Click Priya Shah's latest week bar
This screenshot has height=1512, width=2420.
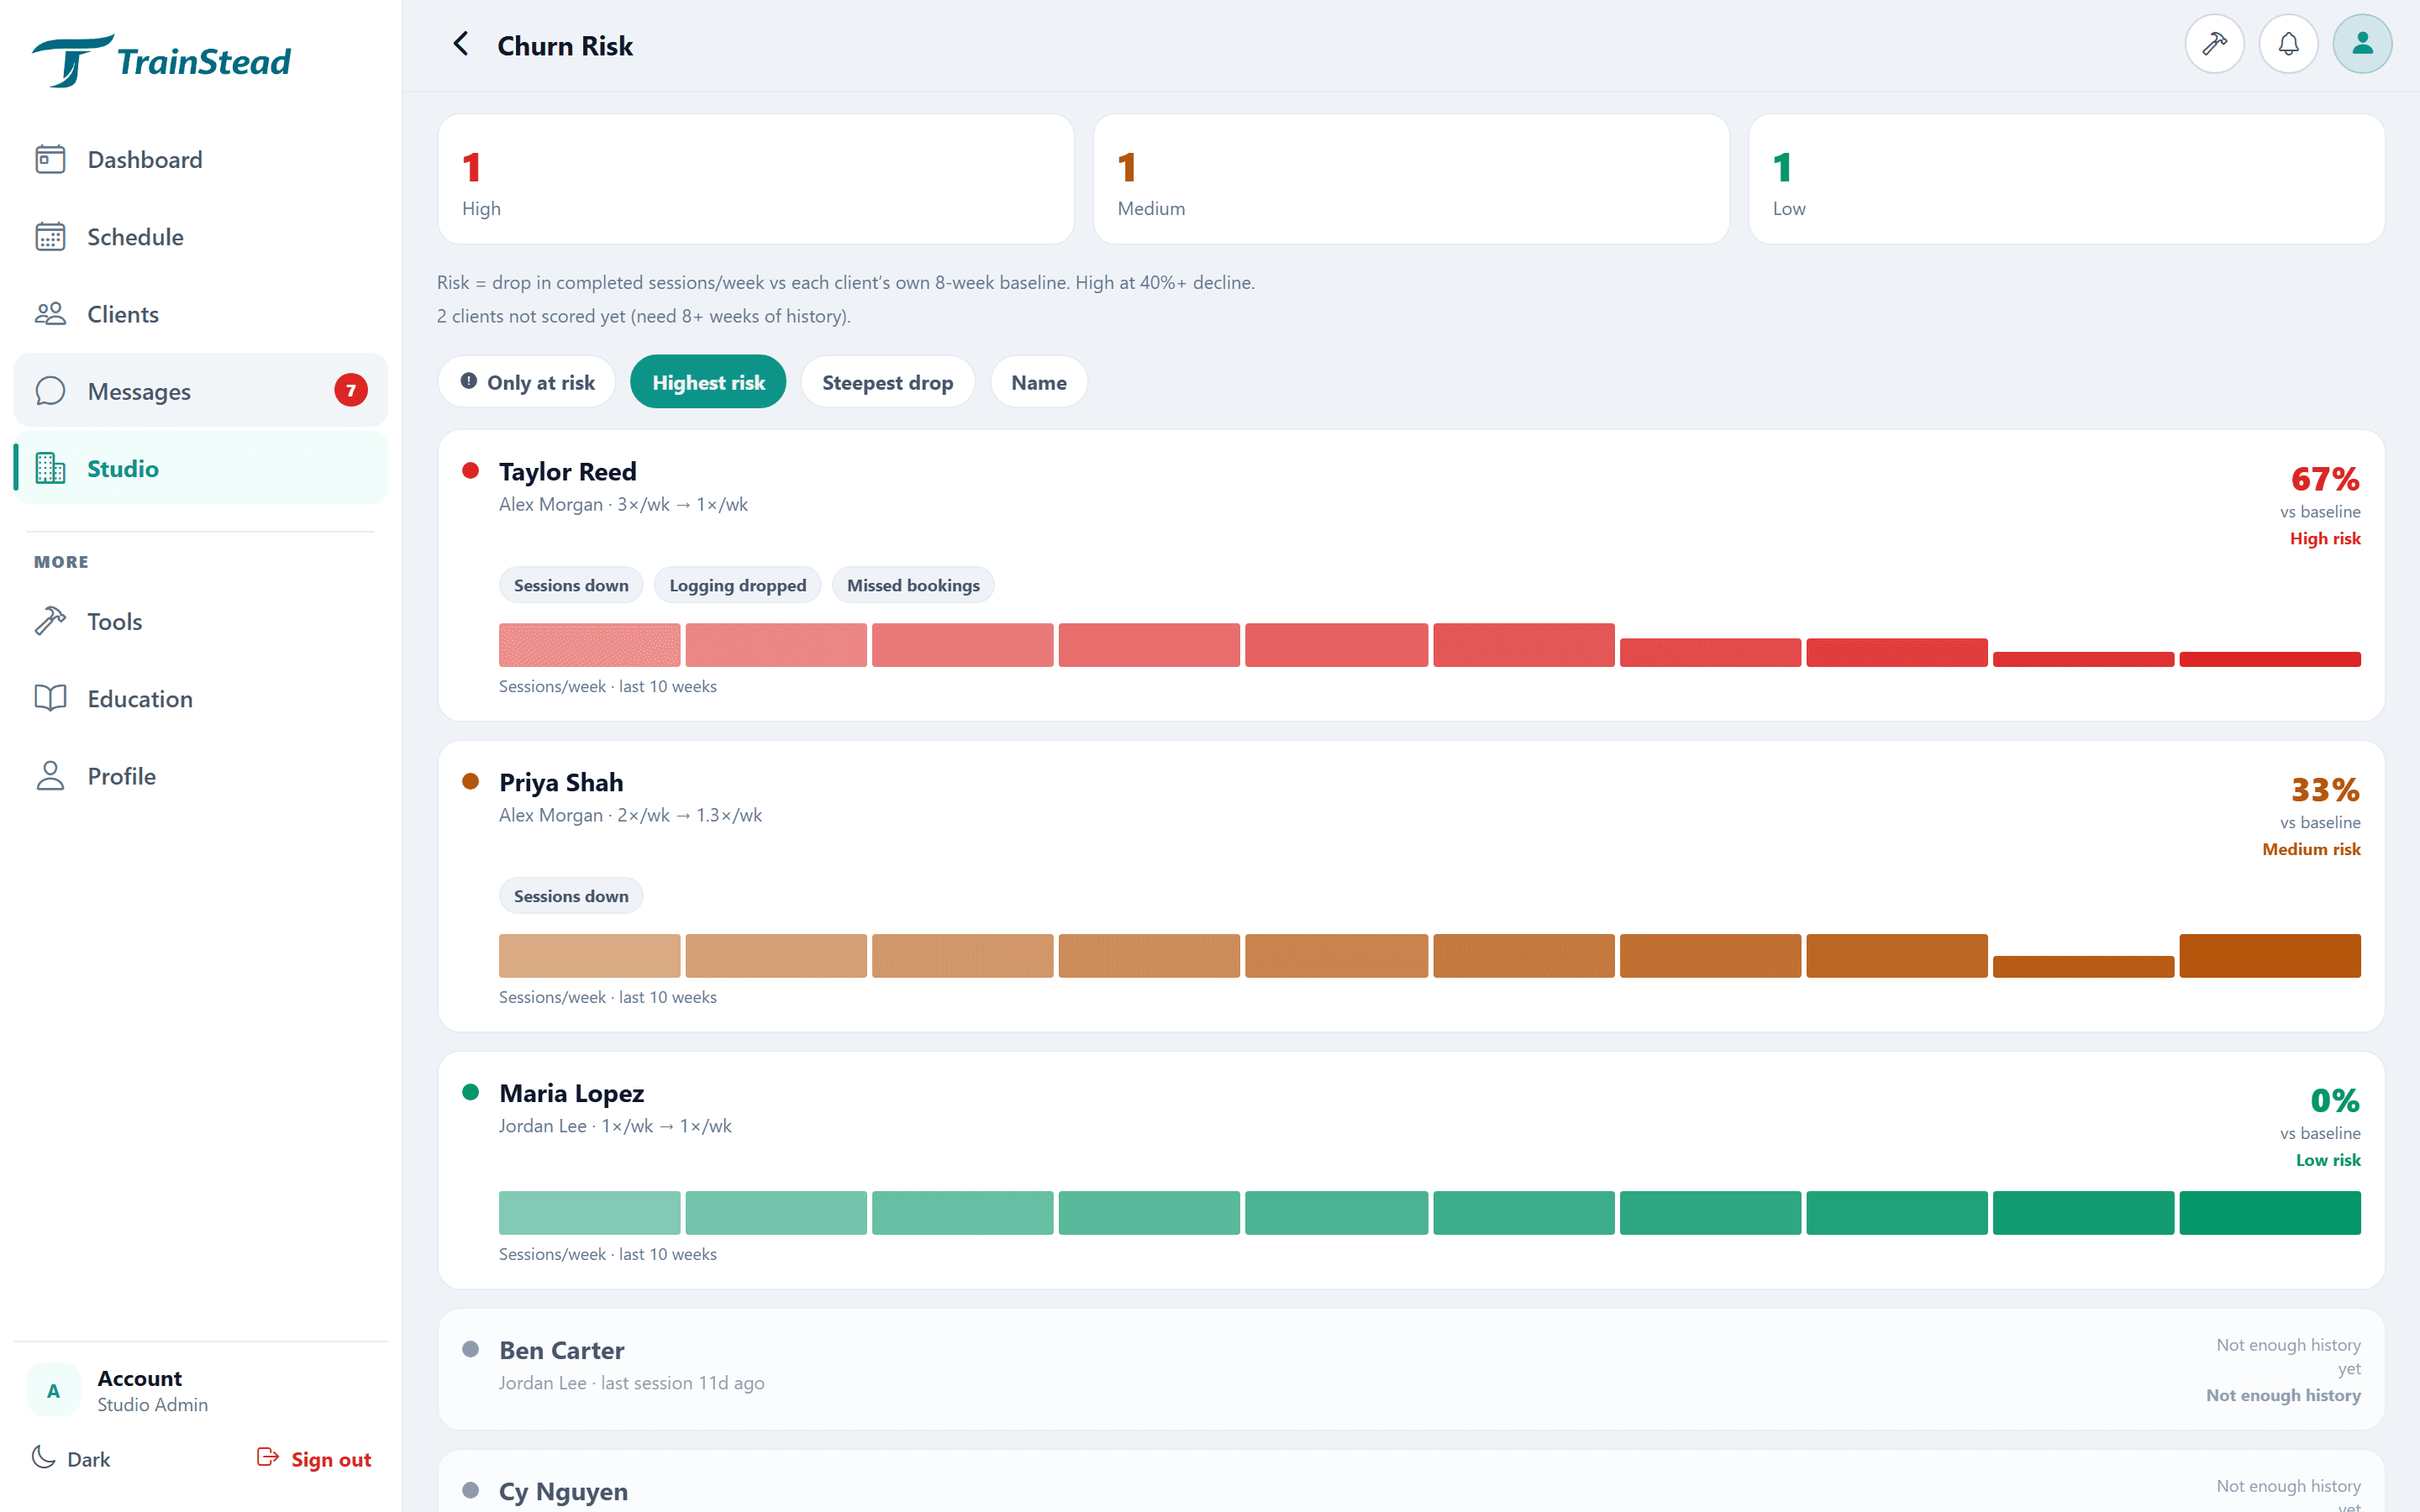click(x=2269, y=956)
